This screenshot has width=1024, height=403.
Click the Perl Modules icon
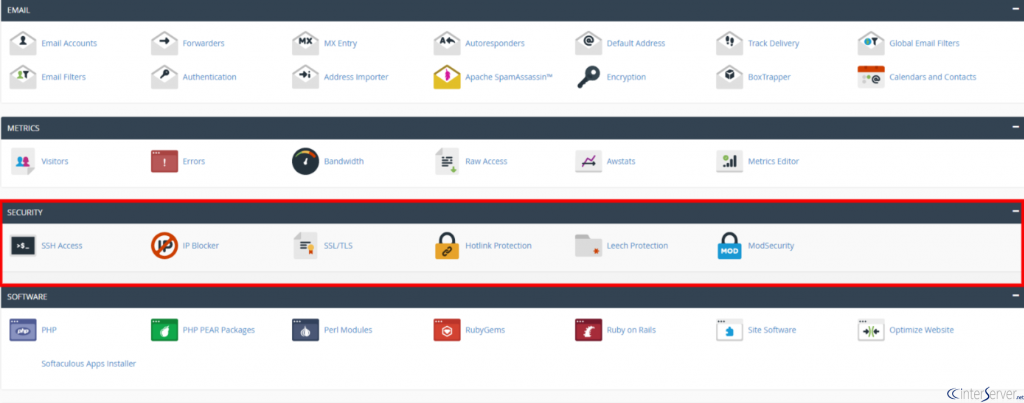305,330
